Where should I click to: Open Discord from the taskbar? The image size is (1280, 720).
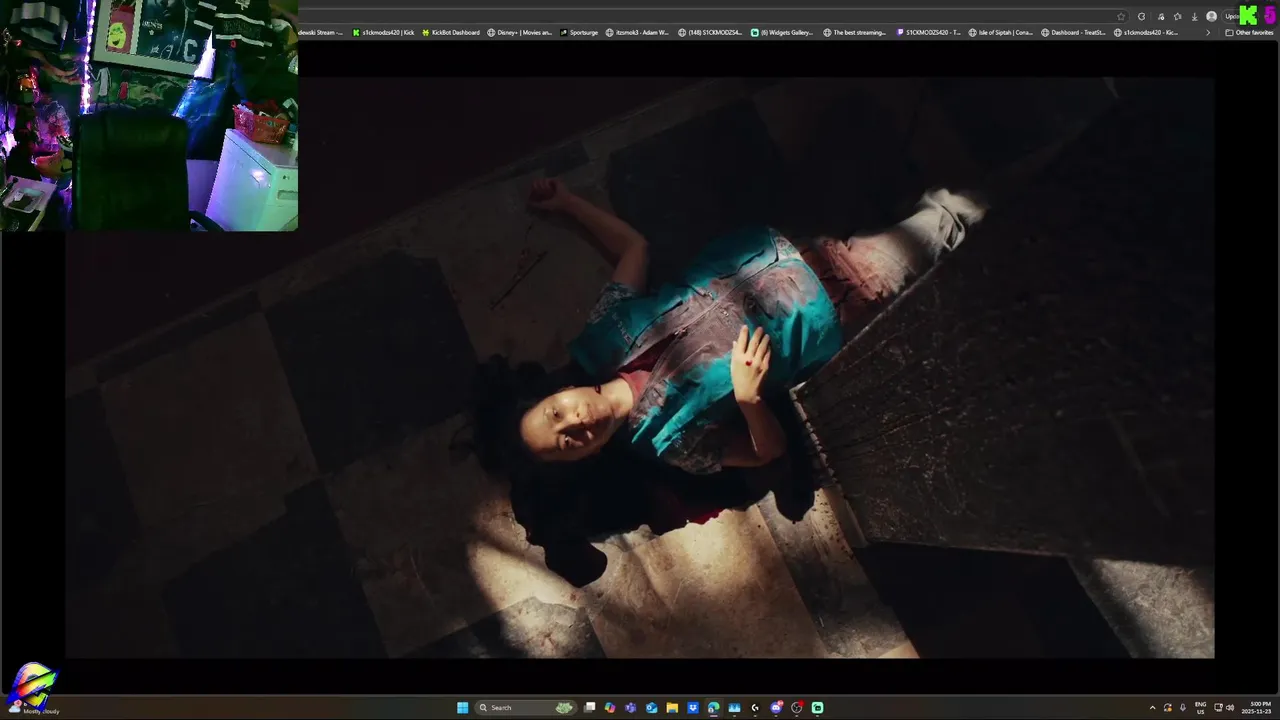click(x=776, y=708)
